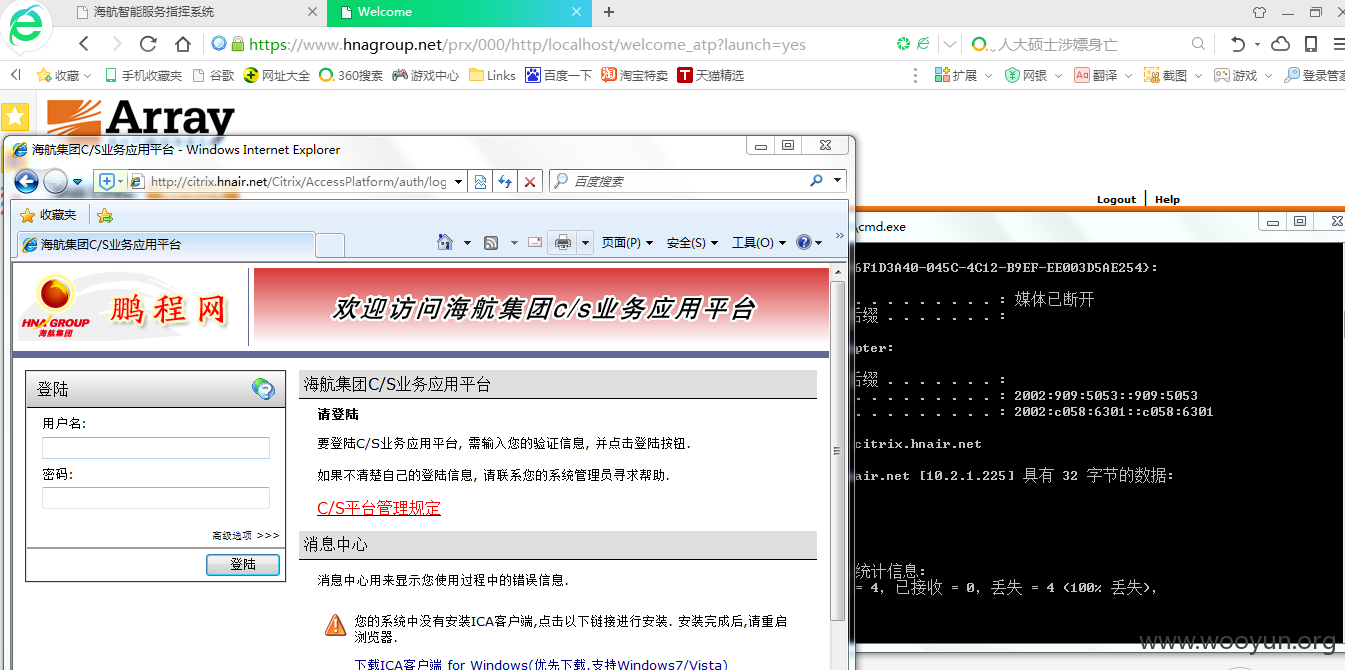Open 登录管家 login manager
This screenshot has height=670, width=1345.
click(1315, 75)
